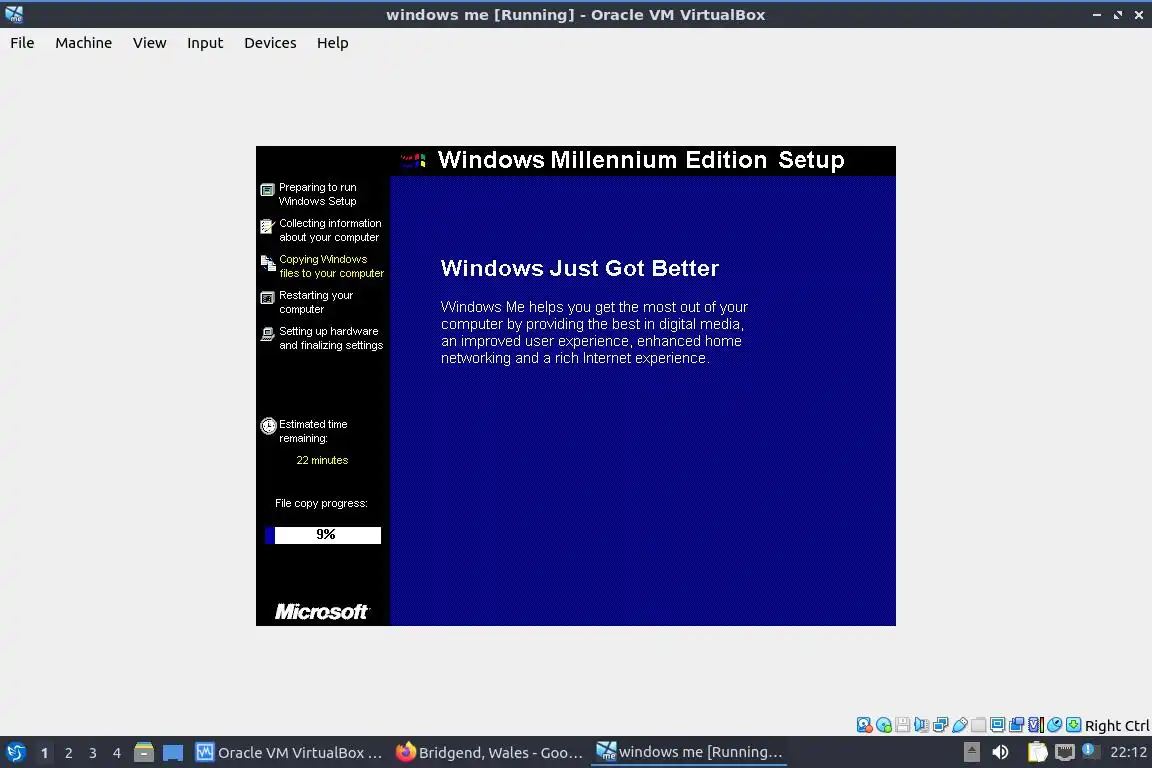Switch to Bridgend, Wales Firefox window
Screen dimensions: 1152x768
click(489, 753)
